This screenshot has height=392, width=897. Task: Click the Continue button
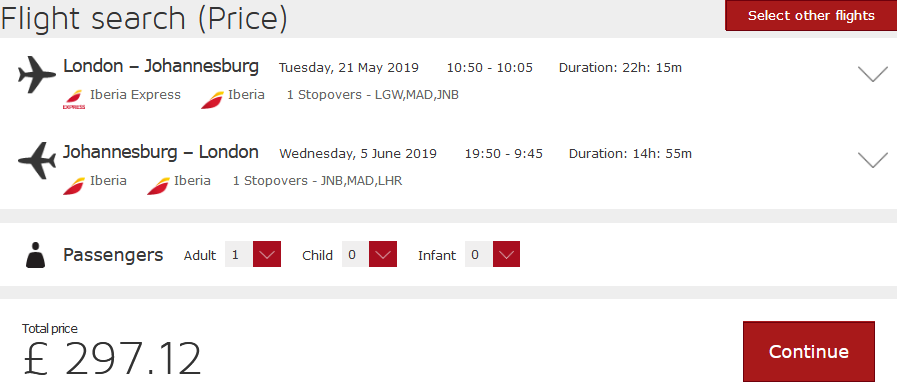coord(808,351)
